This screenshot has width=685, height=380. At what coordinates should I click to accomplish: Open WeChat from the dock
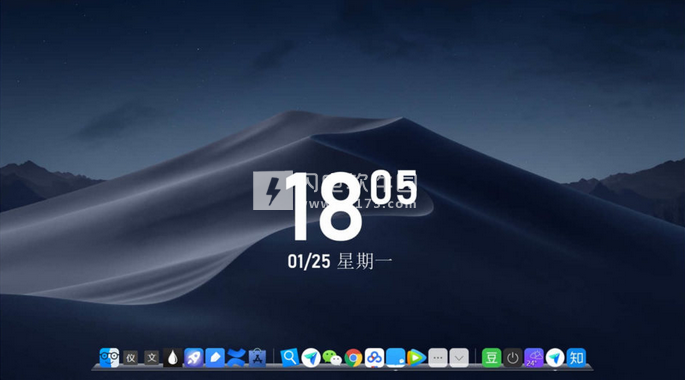(332, 358)
